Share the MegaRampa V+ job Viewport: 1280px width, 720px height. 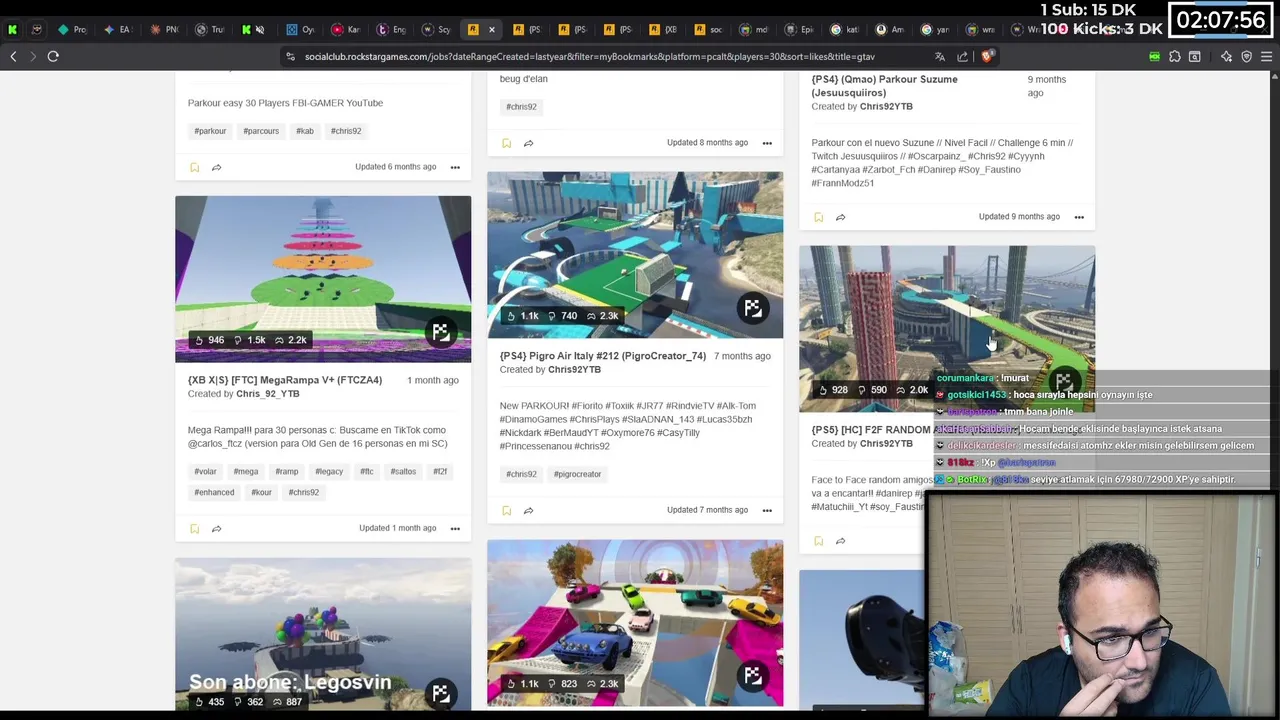click(x=216, y=528)
